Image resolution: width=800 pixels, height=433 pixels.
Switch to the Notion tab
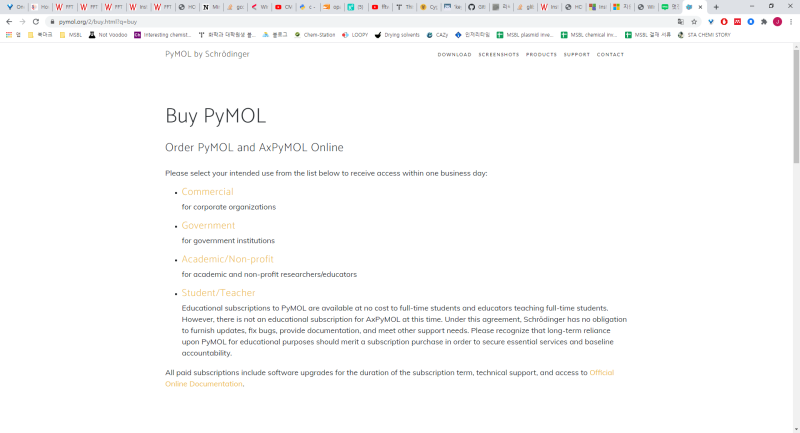pos(210,7)
